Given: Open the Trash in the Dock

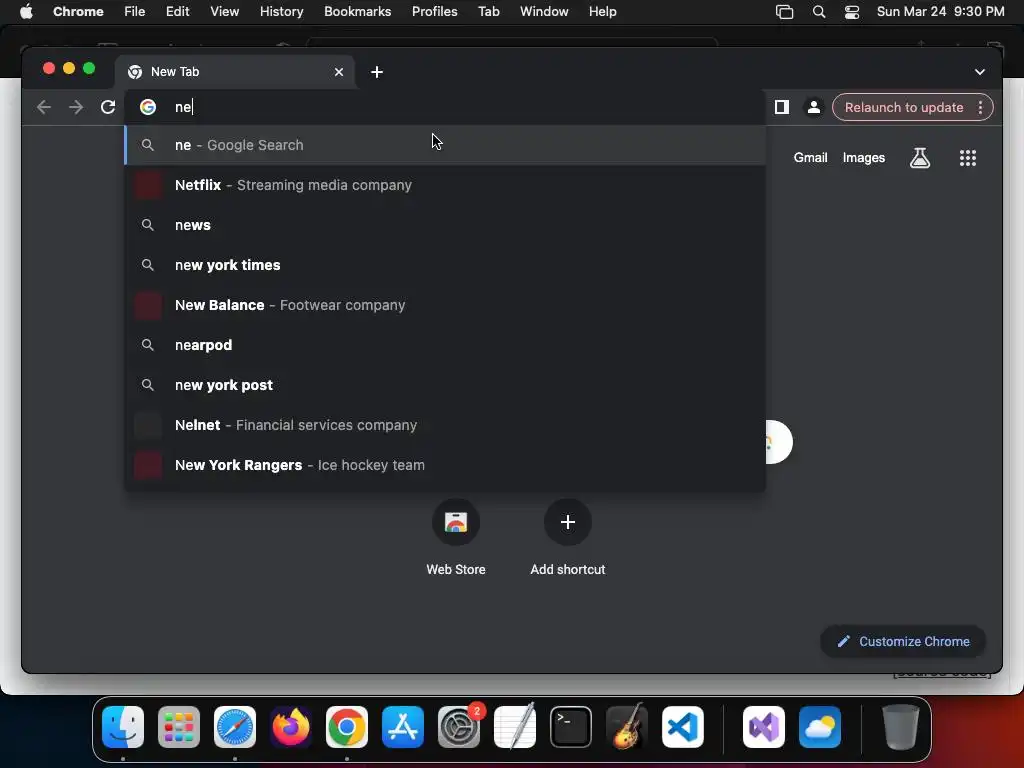Looking at the screenshot, I should tap(901, 727).
